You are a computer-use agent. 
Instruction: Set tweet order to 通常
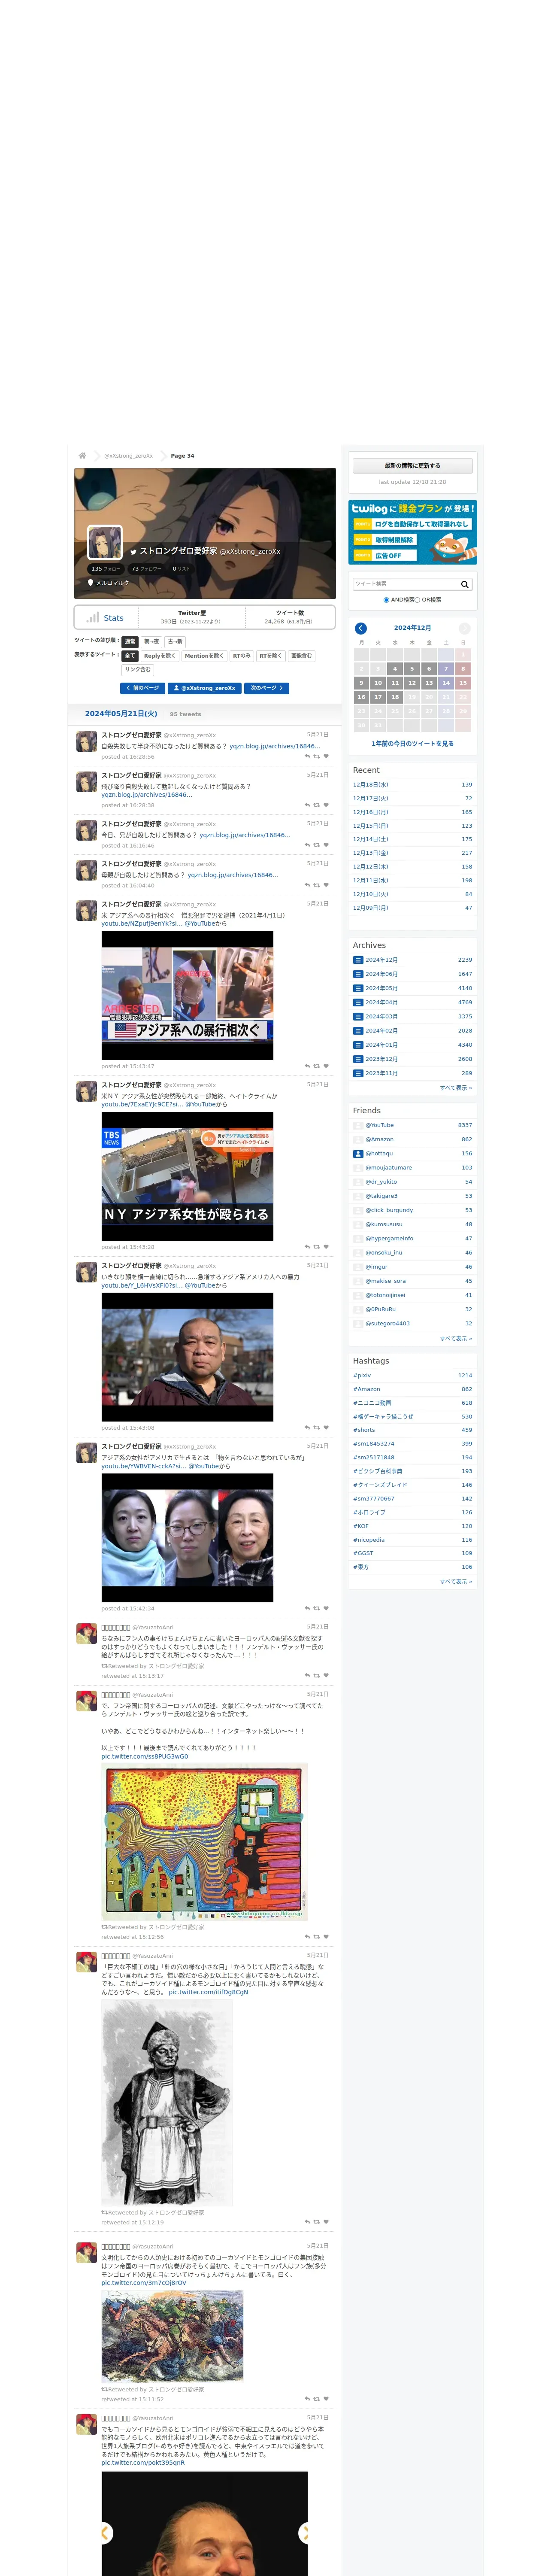tap(130, 642)
